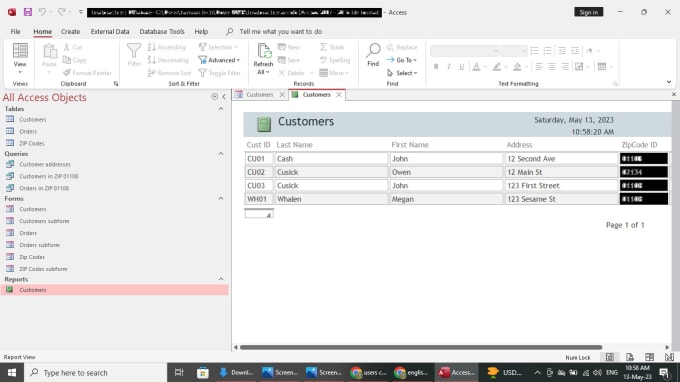
Task: Click the Spelling button
Action: pos(334,60)
